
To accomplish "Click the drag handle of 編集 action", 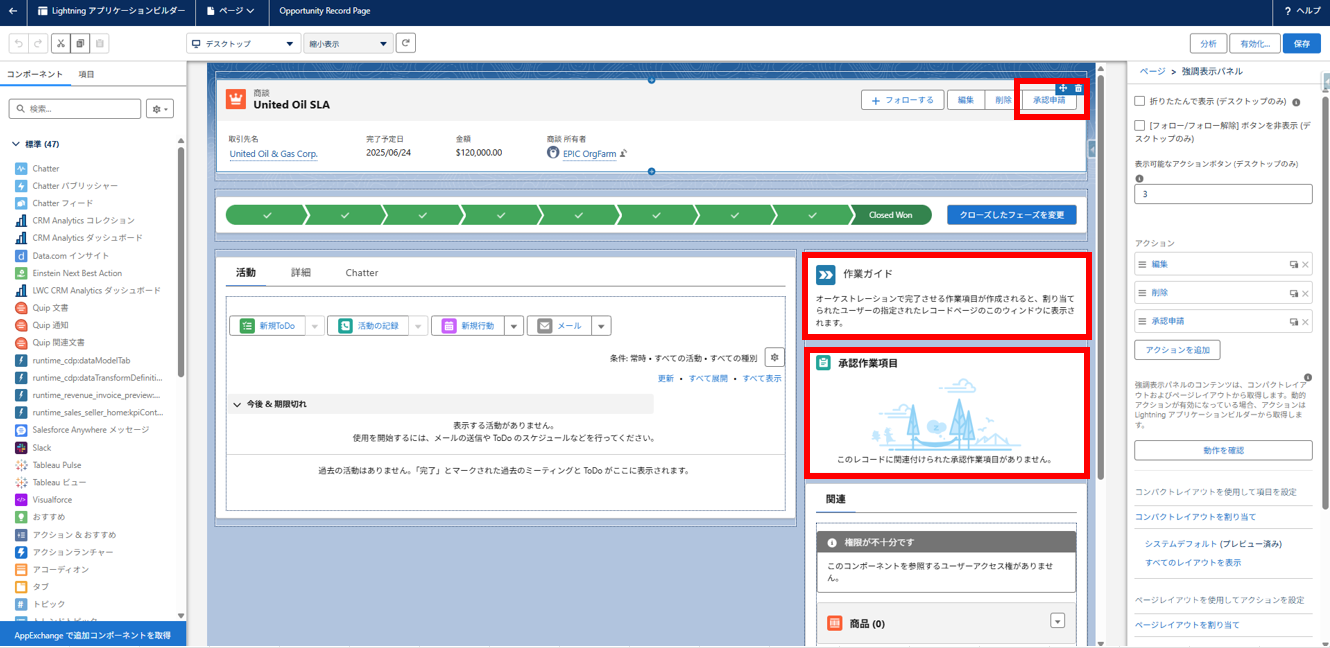I will [1142, 264].
